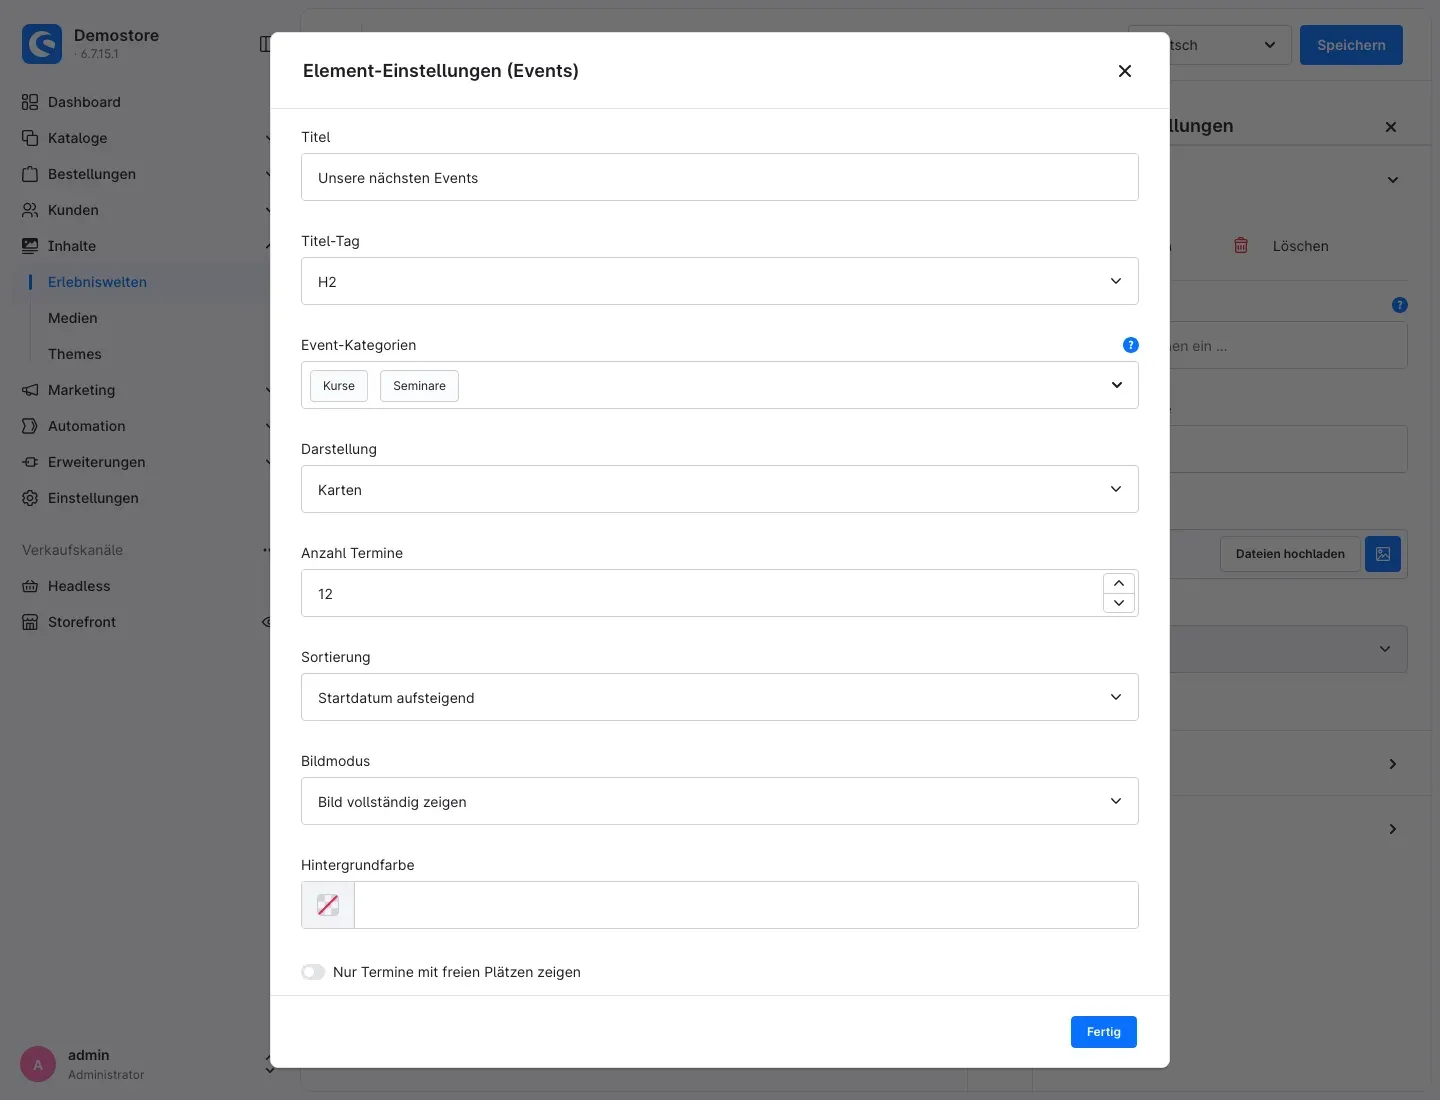Viewport: 1440px width, 1100px height.
Task: Open Erlebniswelten menu item
Action: pos(97,282)
